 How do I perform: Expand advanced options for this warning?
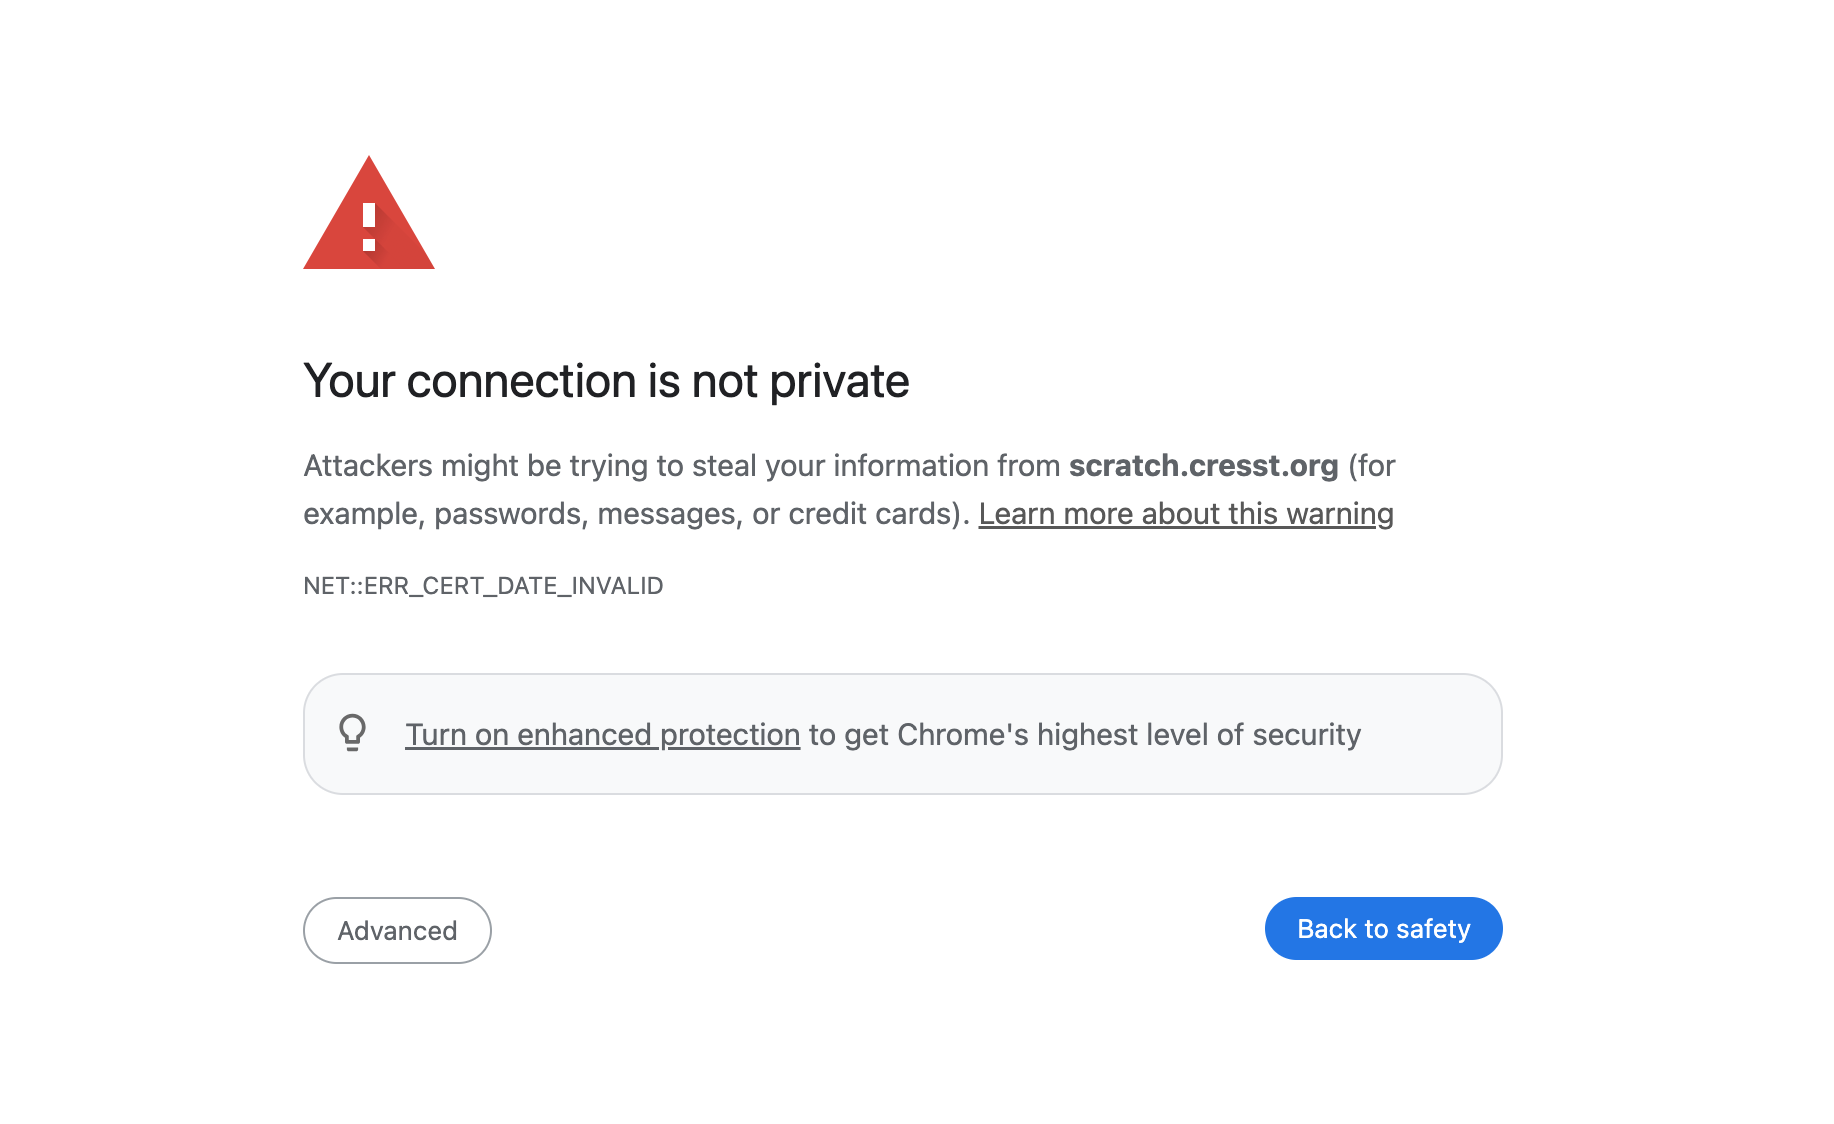coord(397,930)
